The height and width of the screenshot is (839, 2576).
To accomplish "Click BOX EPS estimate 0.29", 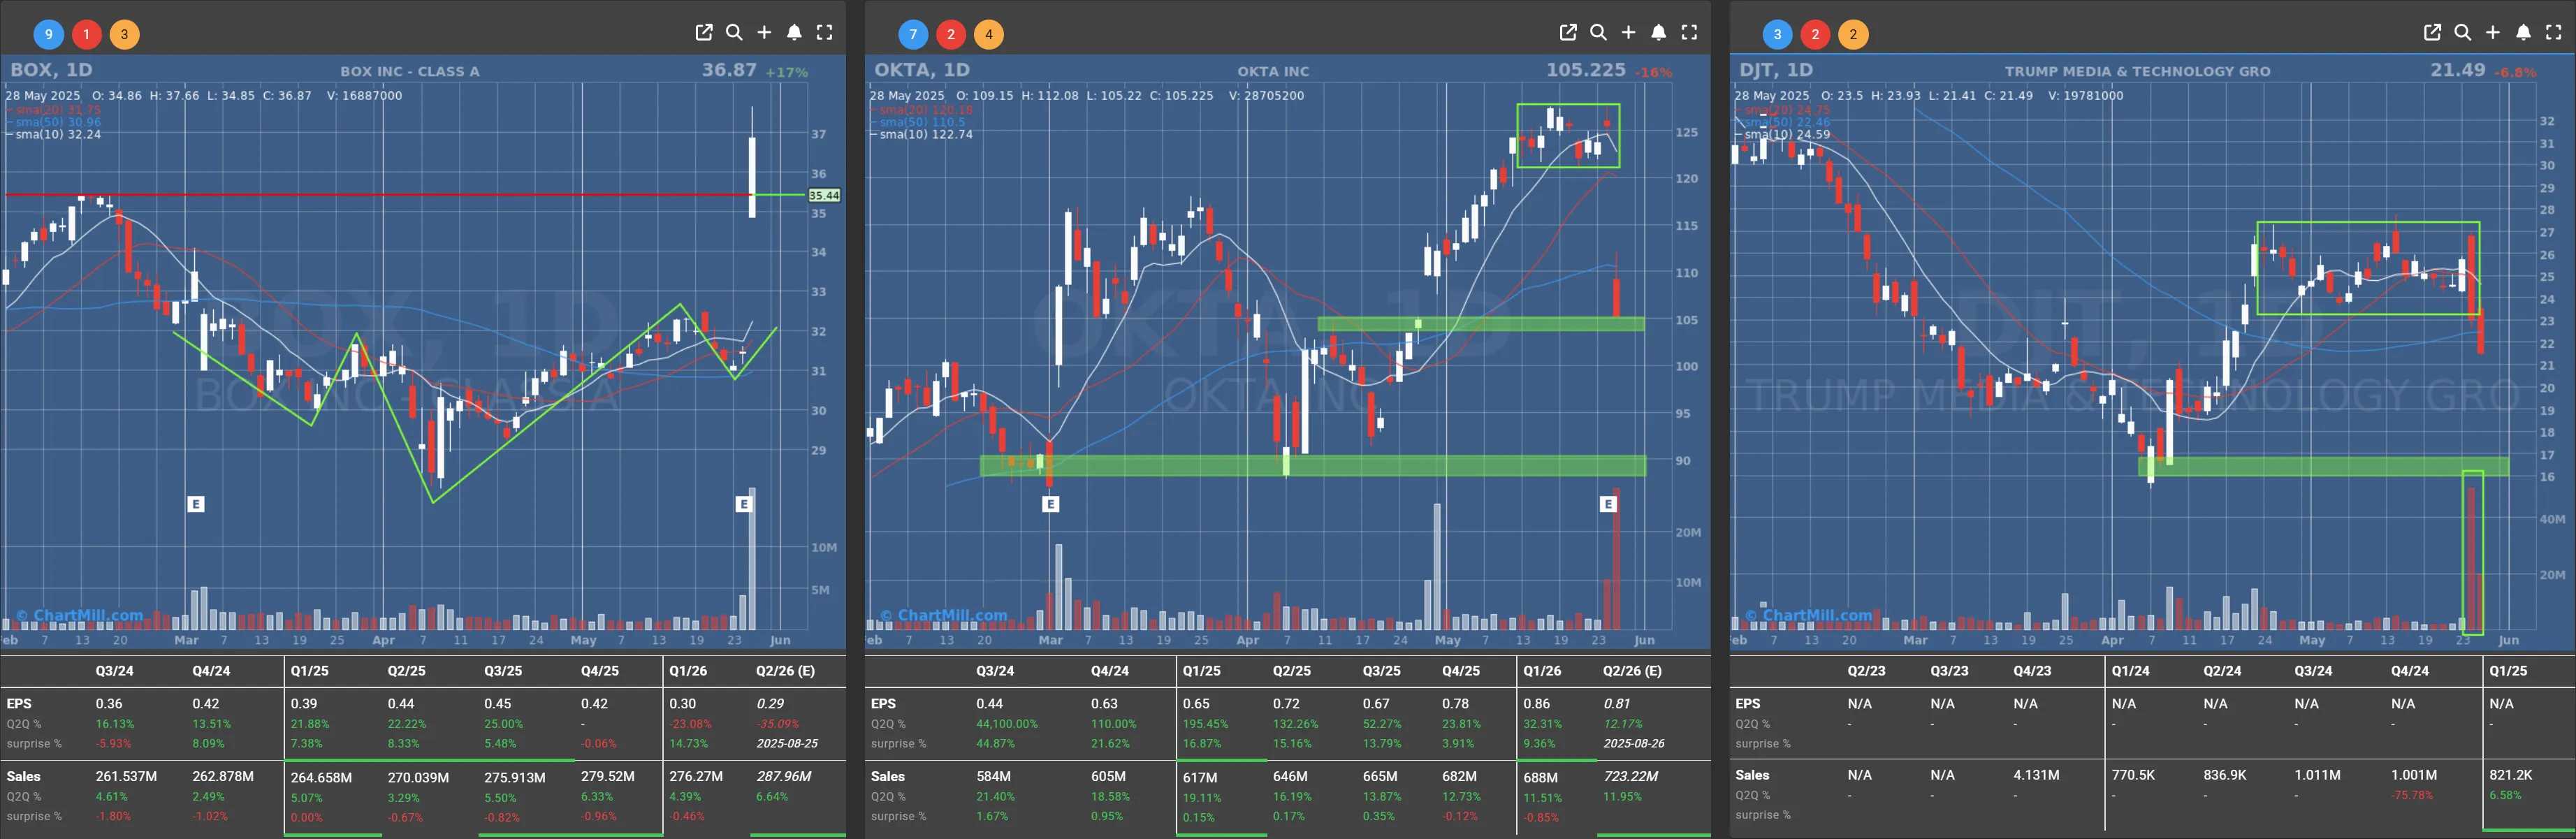I will click(x=770, y=704).
